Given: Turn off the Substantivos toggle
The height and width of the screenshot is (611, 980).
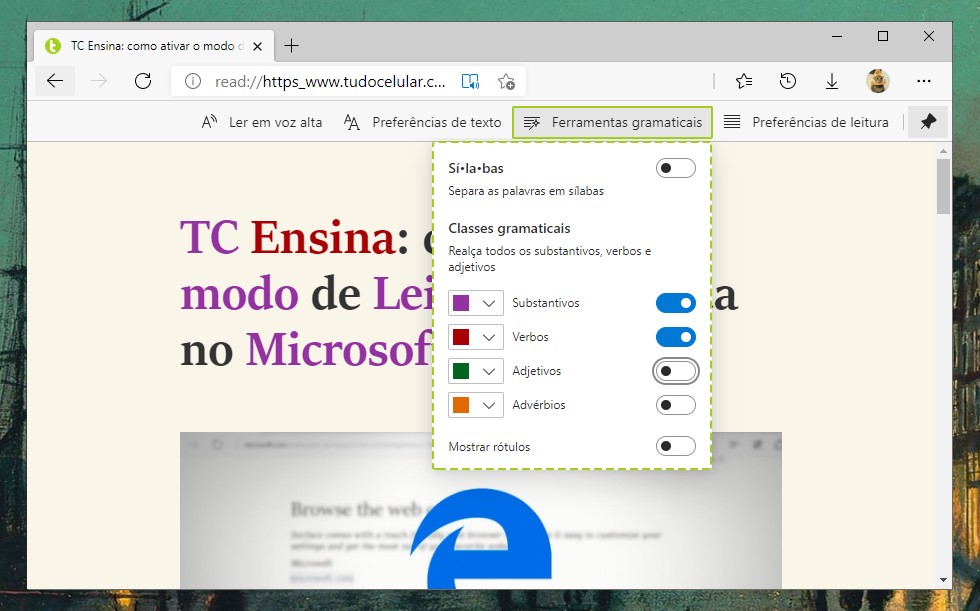Looking at the screenshot, I should point(676,303).
